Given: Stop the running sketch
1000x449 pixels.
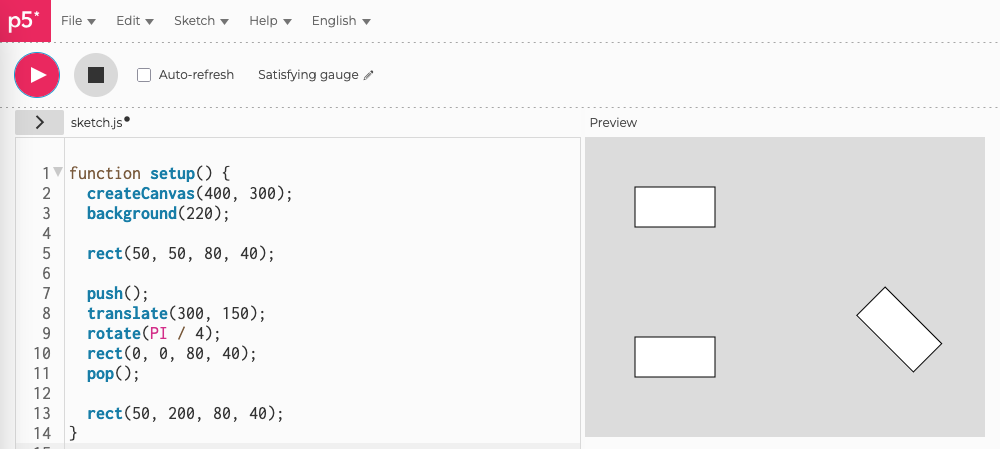Looking at the screenshot, I should 96,75.
